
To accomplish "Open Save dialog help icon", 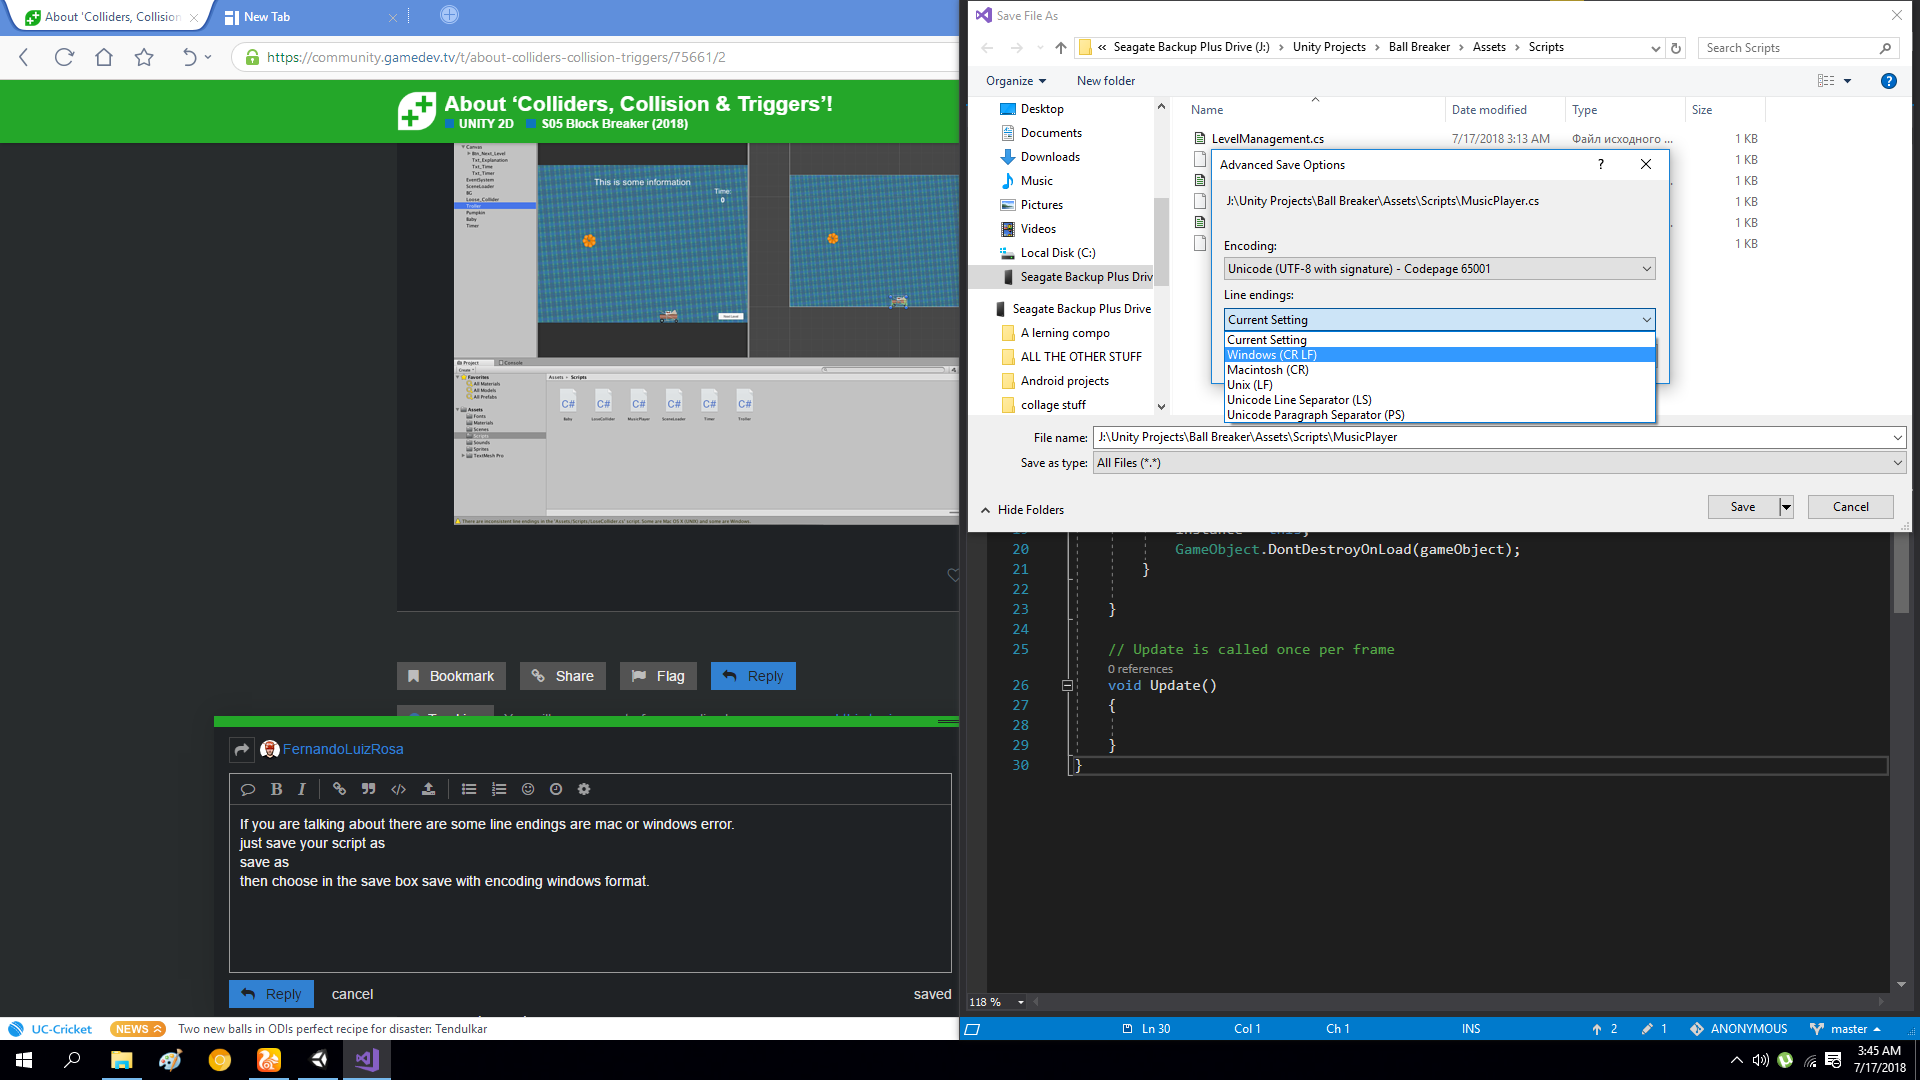I will click(x=1888, y=81).
